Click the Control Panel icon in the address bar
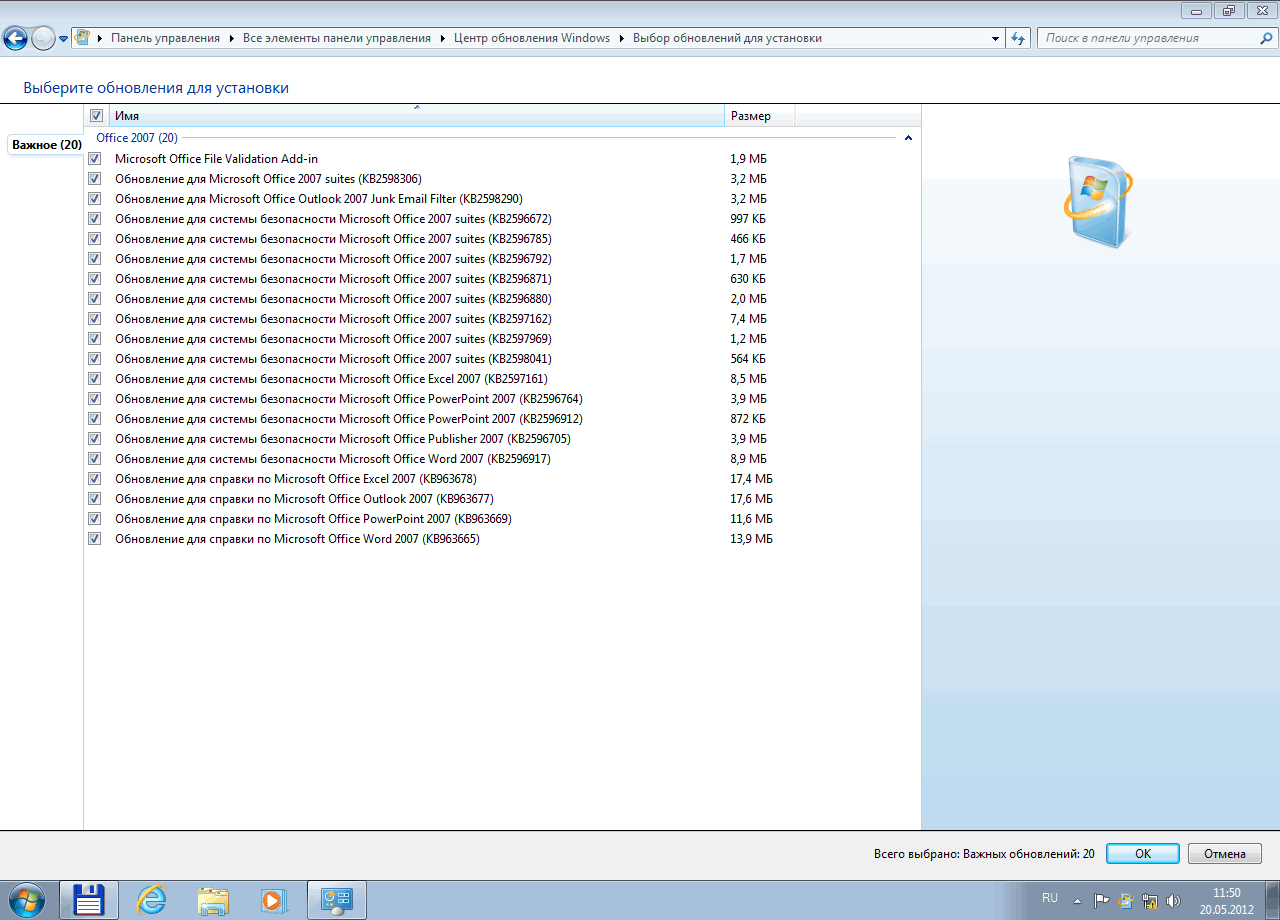Image resolution: width=1280 pixels, height=920 pixels. coord(83,38)
